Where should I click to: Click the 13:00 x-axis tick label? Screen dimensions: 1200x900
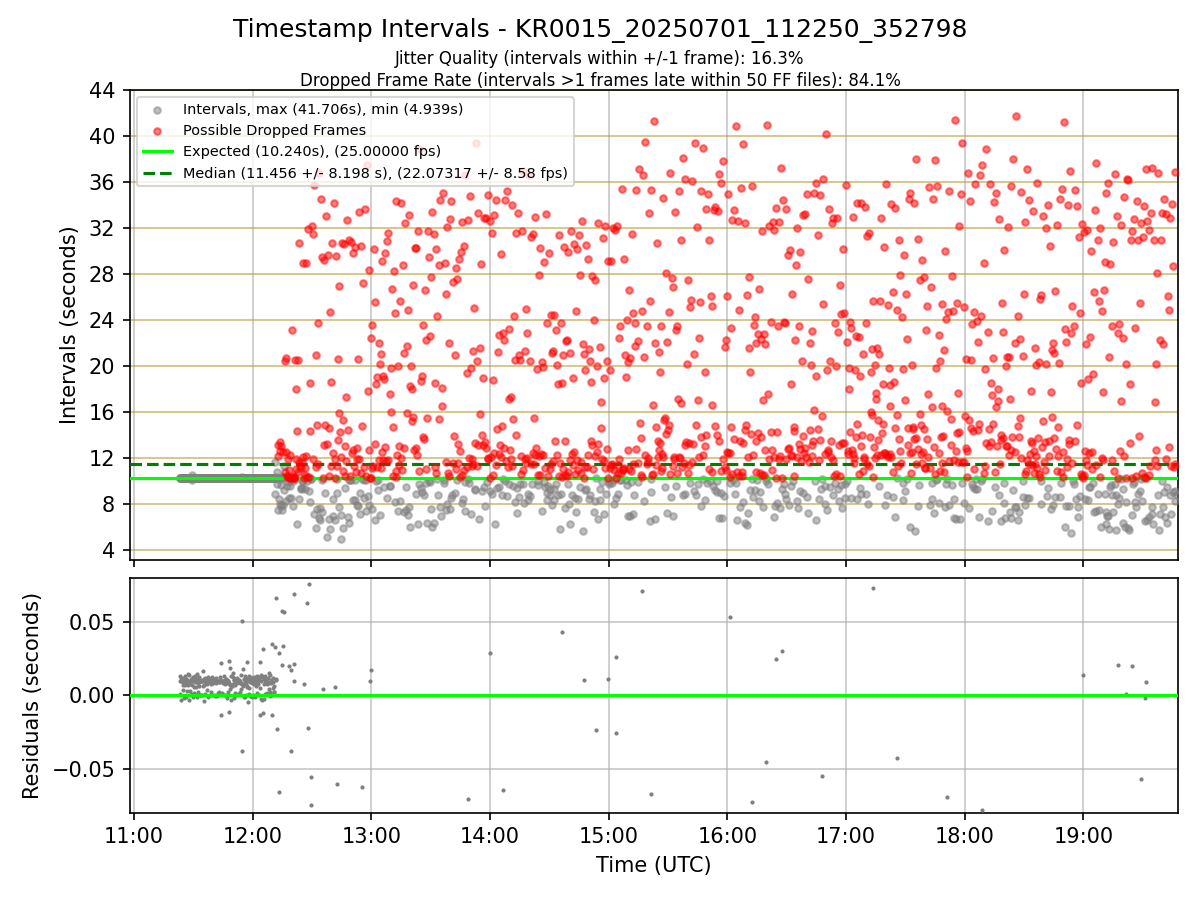[x=371, y=835]
